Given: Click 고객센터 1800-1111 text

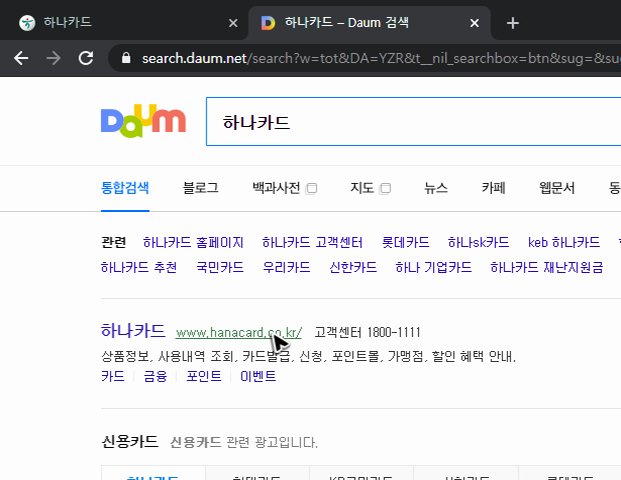Looking at the screenshot, I should (368, 332).
